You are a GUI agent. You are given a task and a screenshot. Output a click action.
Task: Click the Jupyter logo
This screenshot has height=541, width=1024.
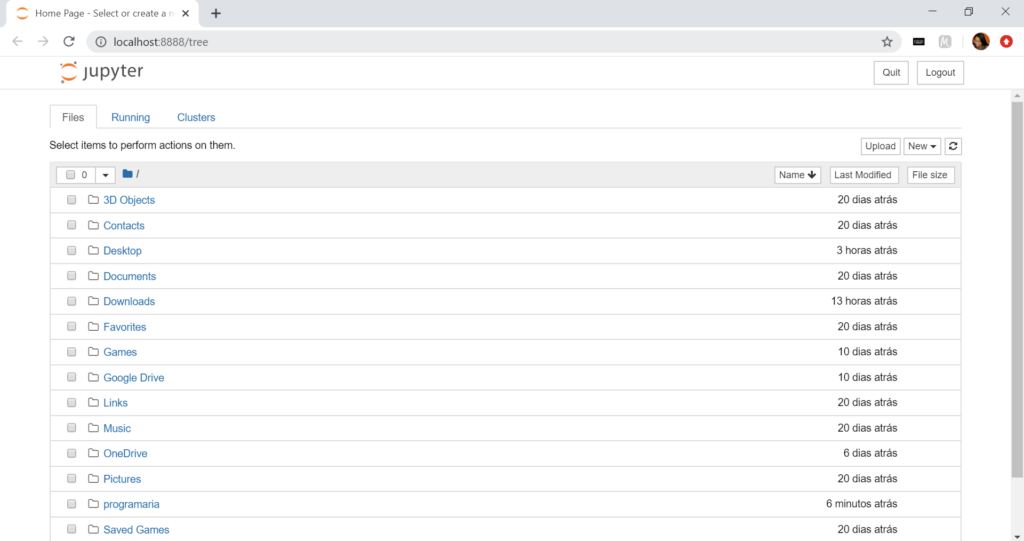pos(101,72)
